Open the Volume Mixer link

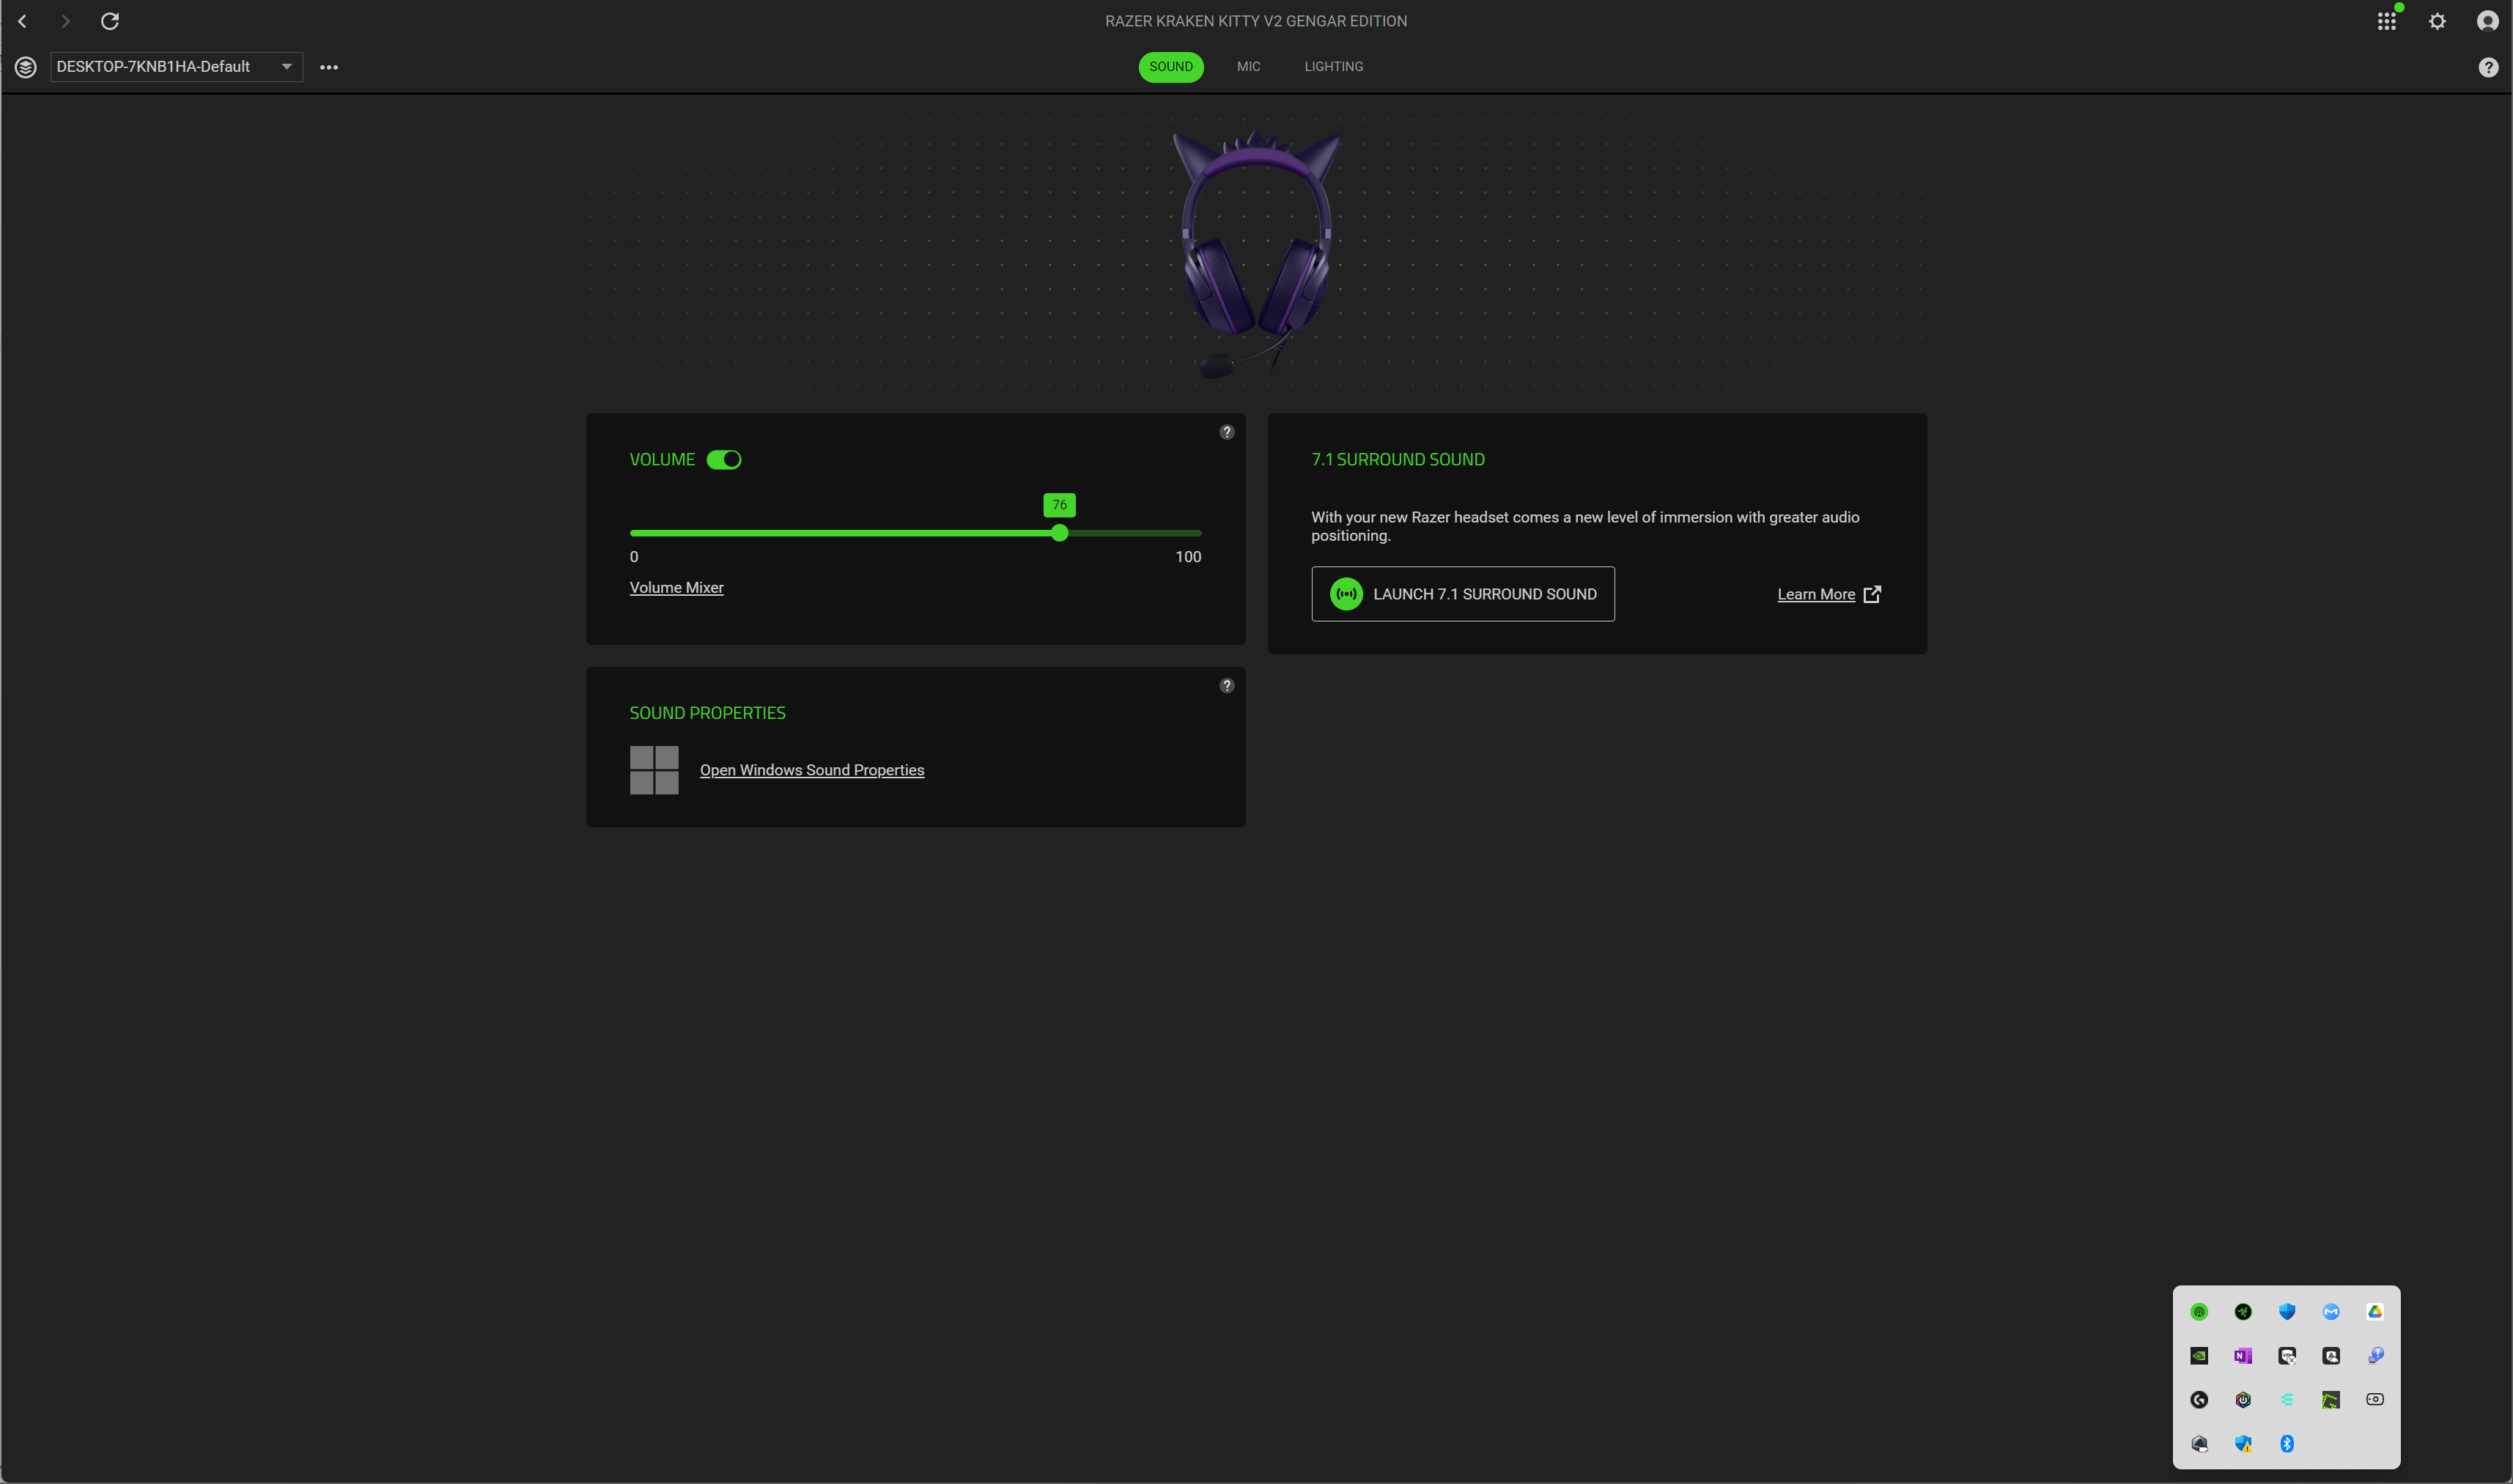[676, 588]
